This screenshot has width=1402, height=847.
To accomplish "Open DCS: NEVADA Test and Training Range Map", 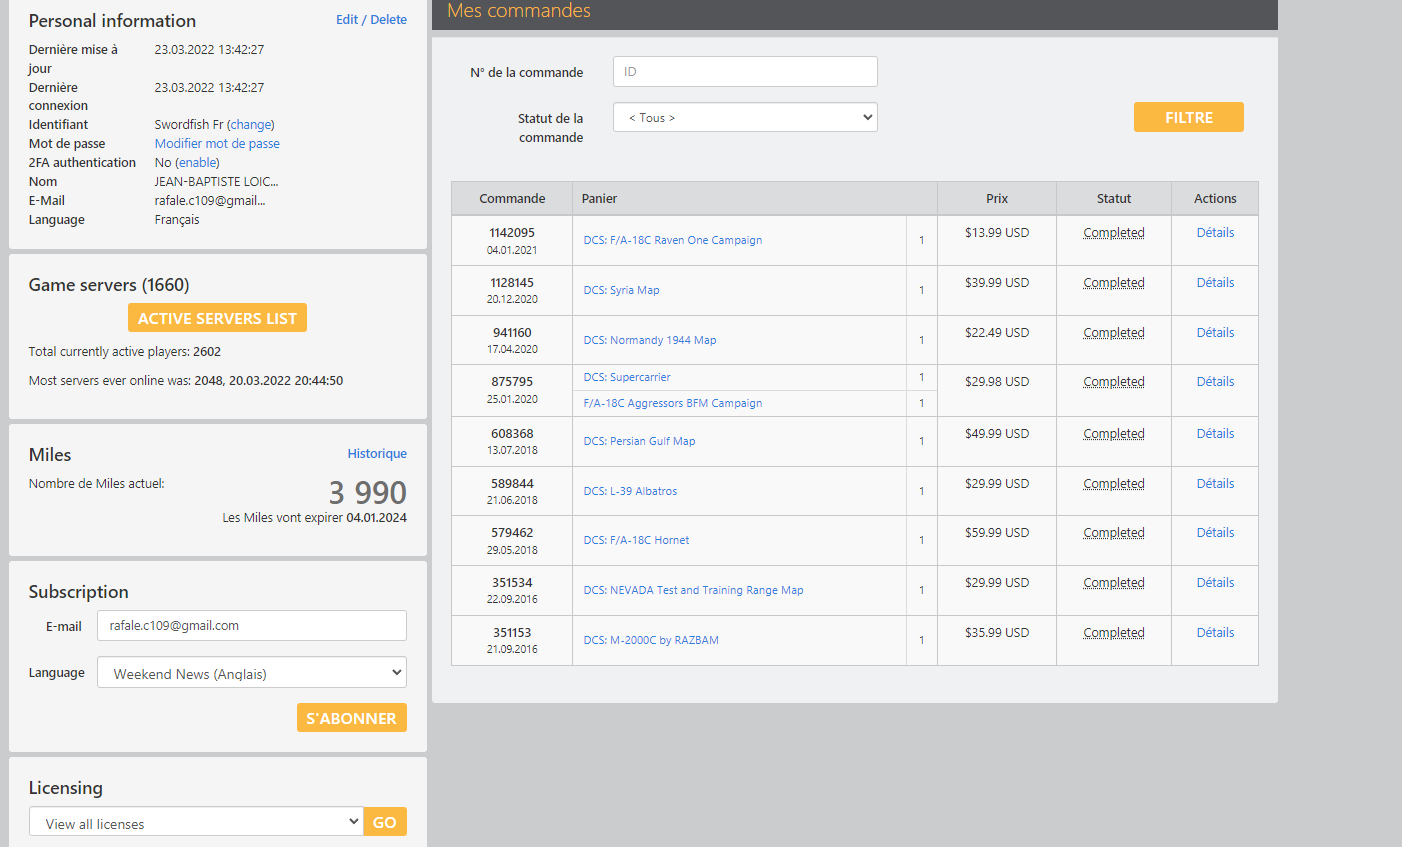I will [694, 590].
